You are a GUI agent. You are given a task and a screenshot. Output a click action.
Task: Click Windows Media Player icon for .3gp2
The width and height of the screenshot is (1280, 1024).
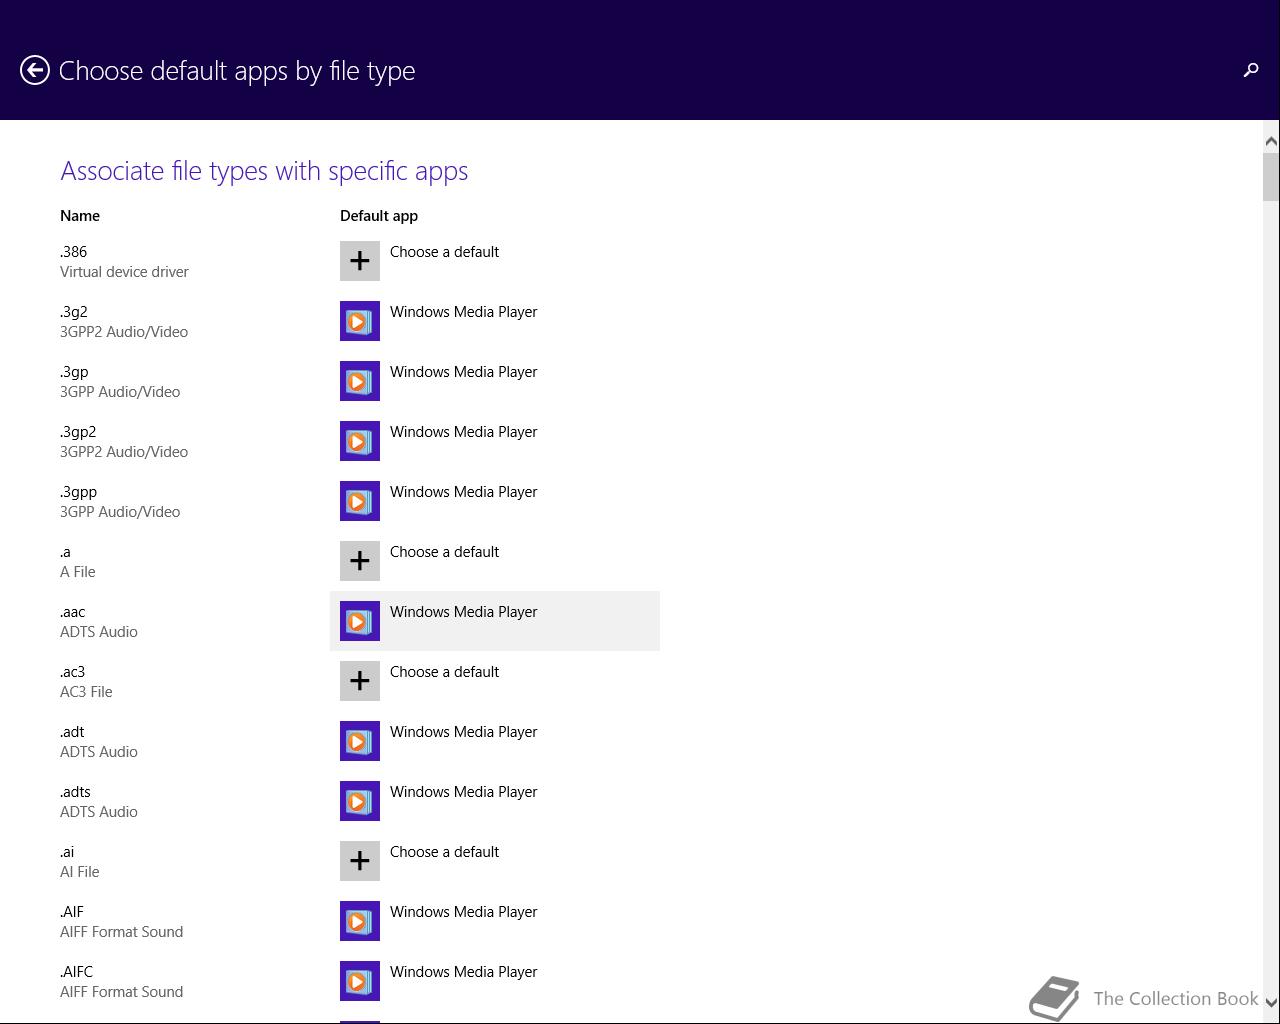click(x=360, y=441)
